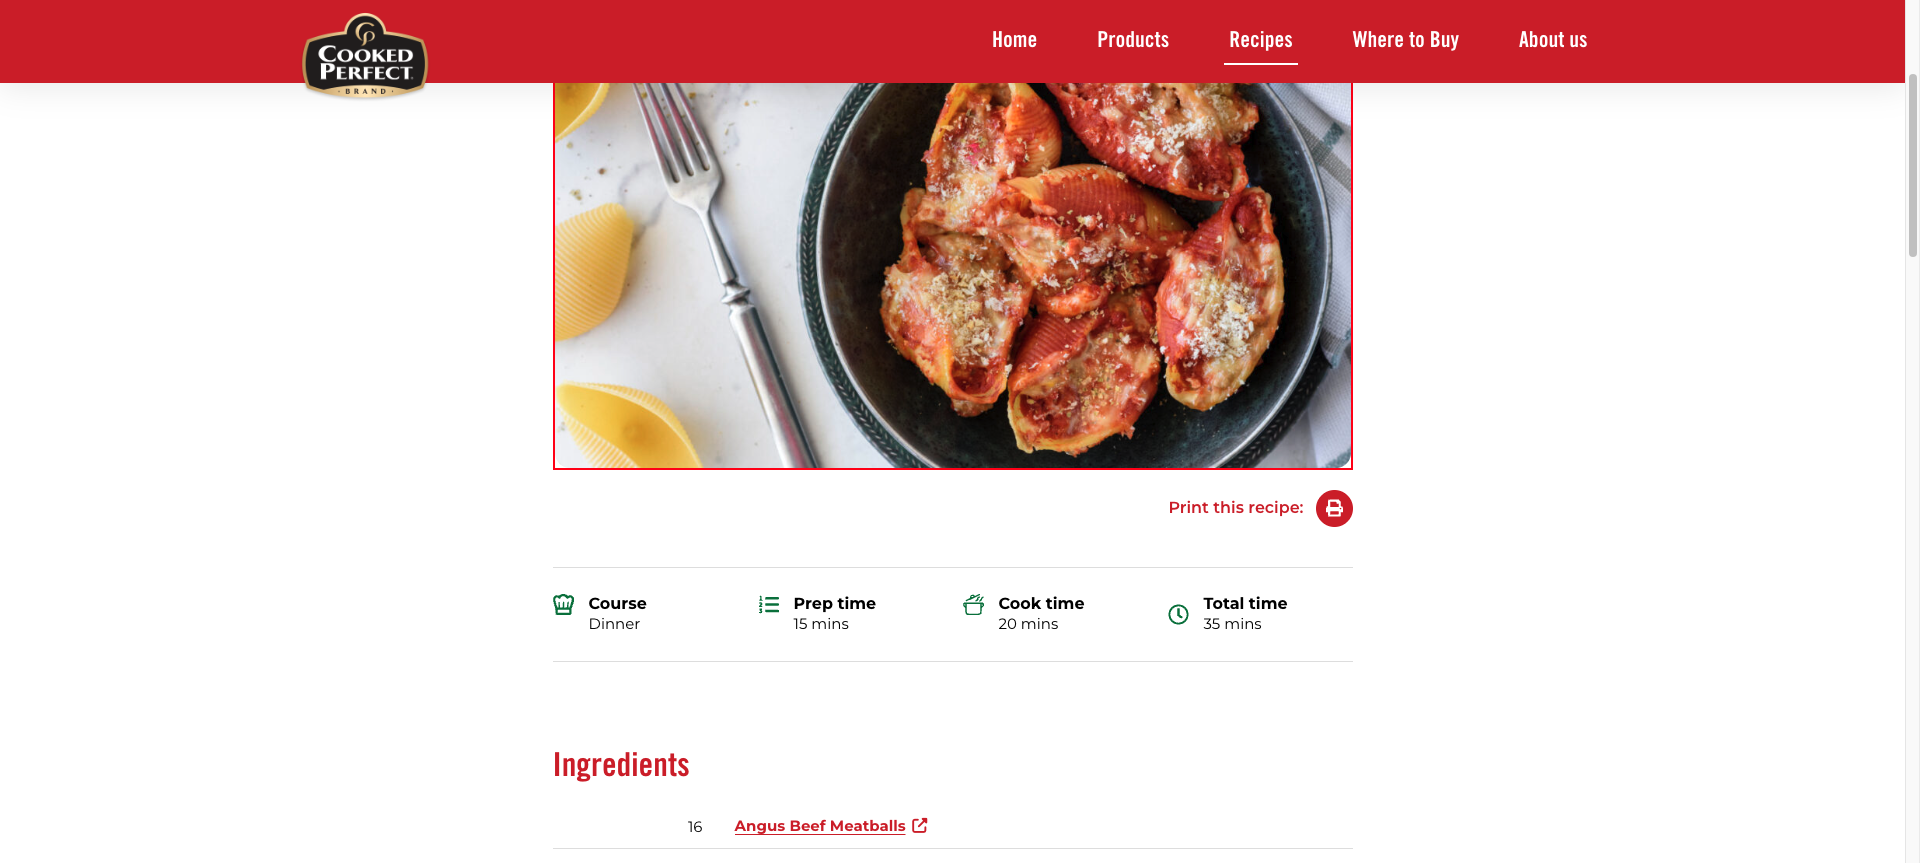
Task: Click the Print this recipe text
Action: point(1236,508)
